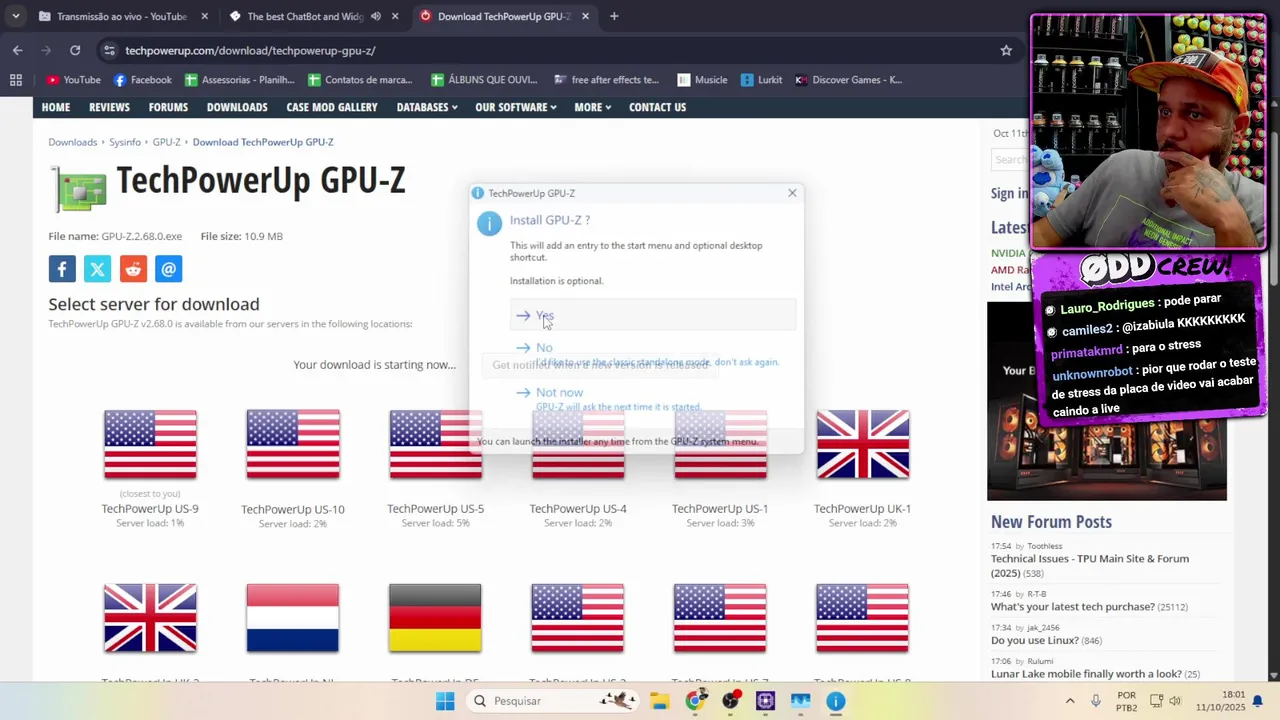Screen dimensions: 1280x720
Task: Click the X (Twitter) share icon
Action: tap(97, 269)
